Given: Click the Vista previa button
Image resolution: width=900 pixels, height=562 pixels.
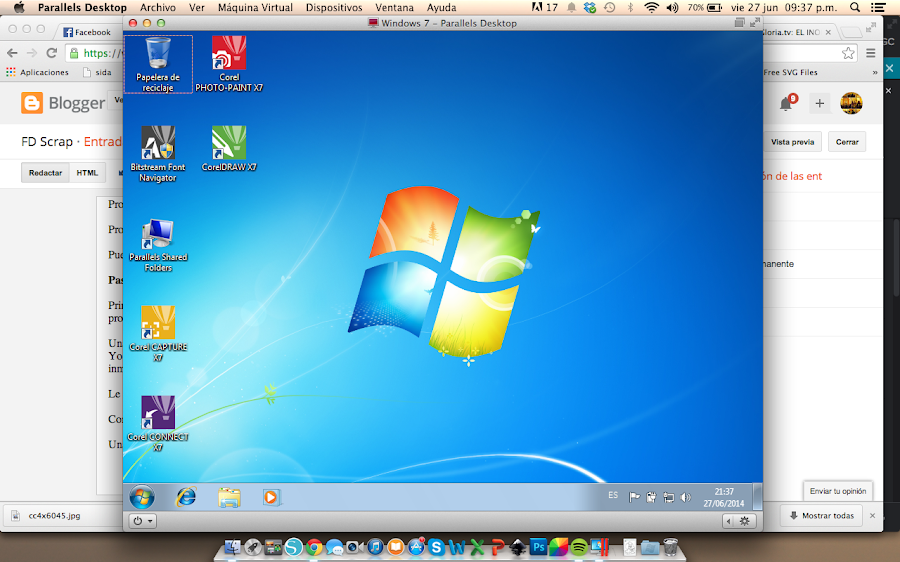Looking at the screenshot, I should tap(793, 142).
